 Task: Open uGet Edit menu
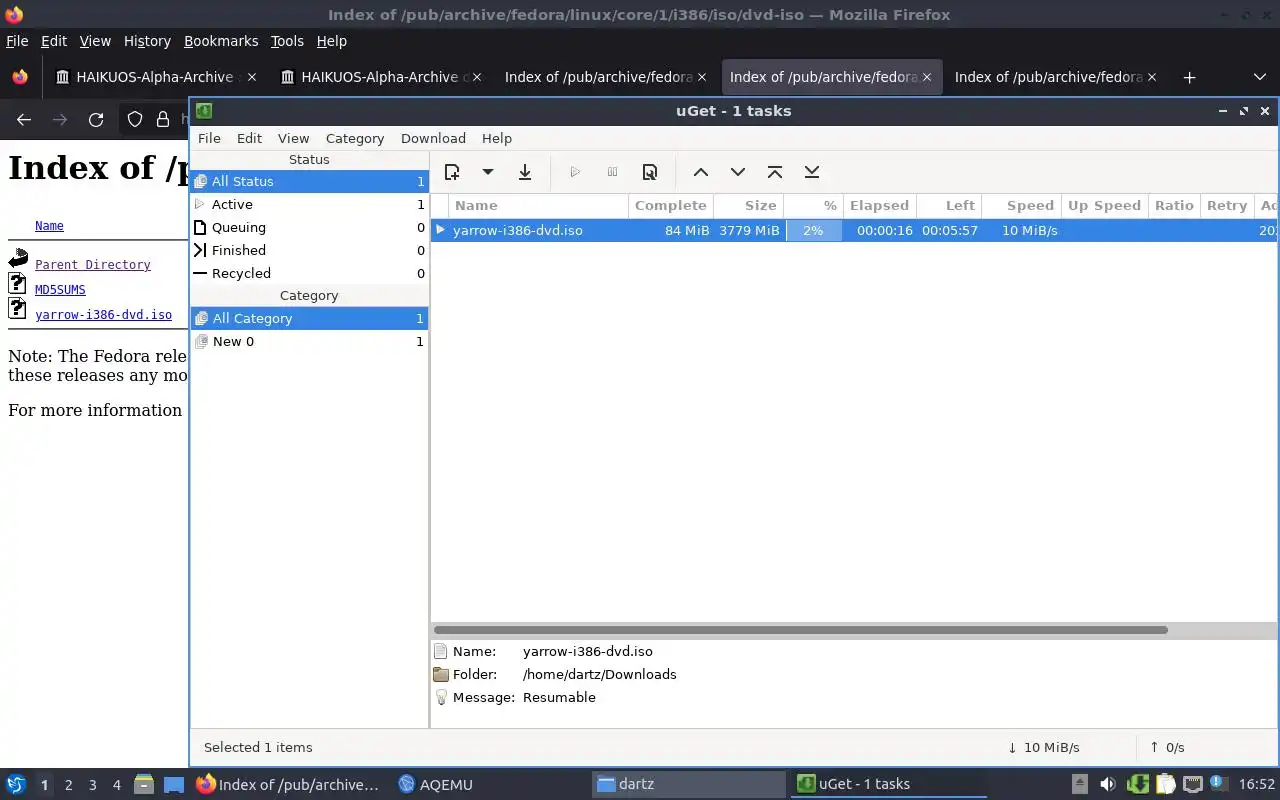(x=249, y=138)
